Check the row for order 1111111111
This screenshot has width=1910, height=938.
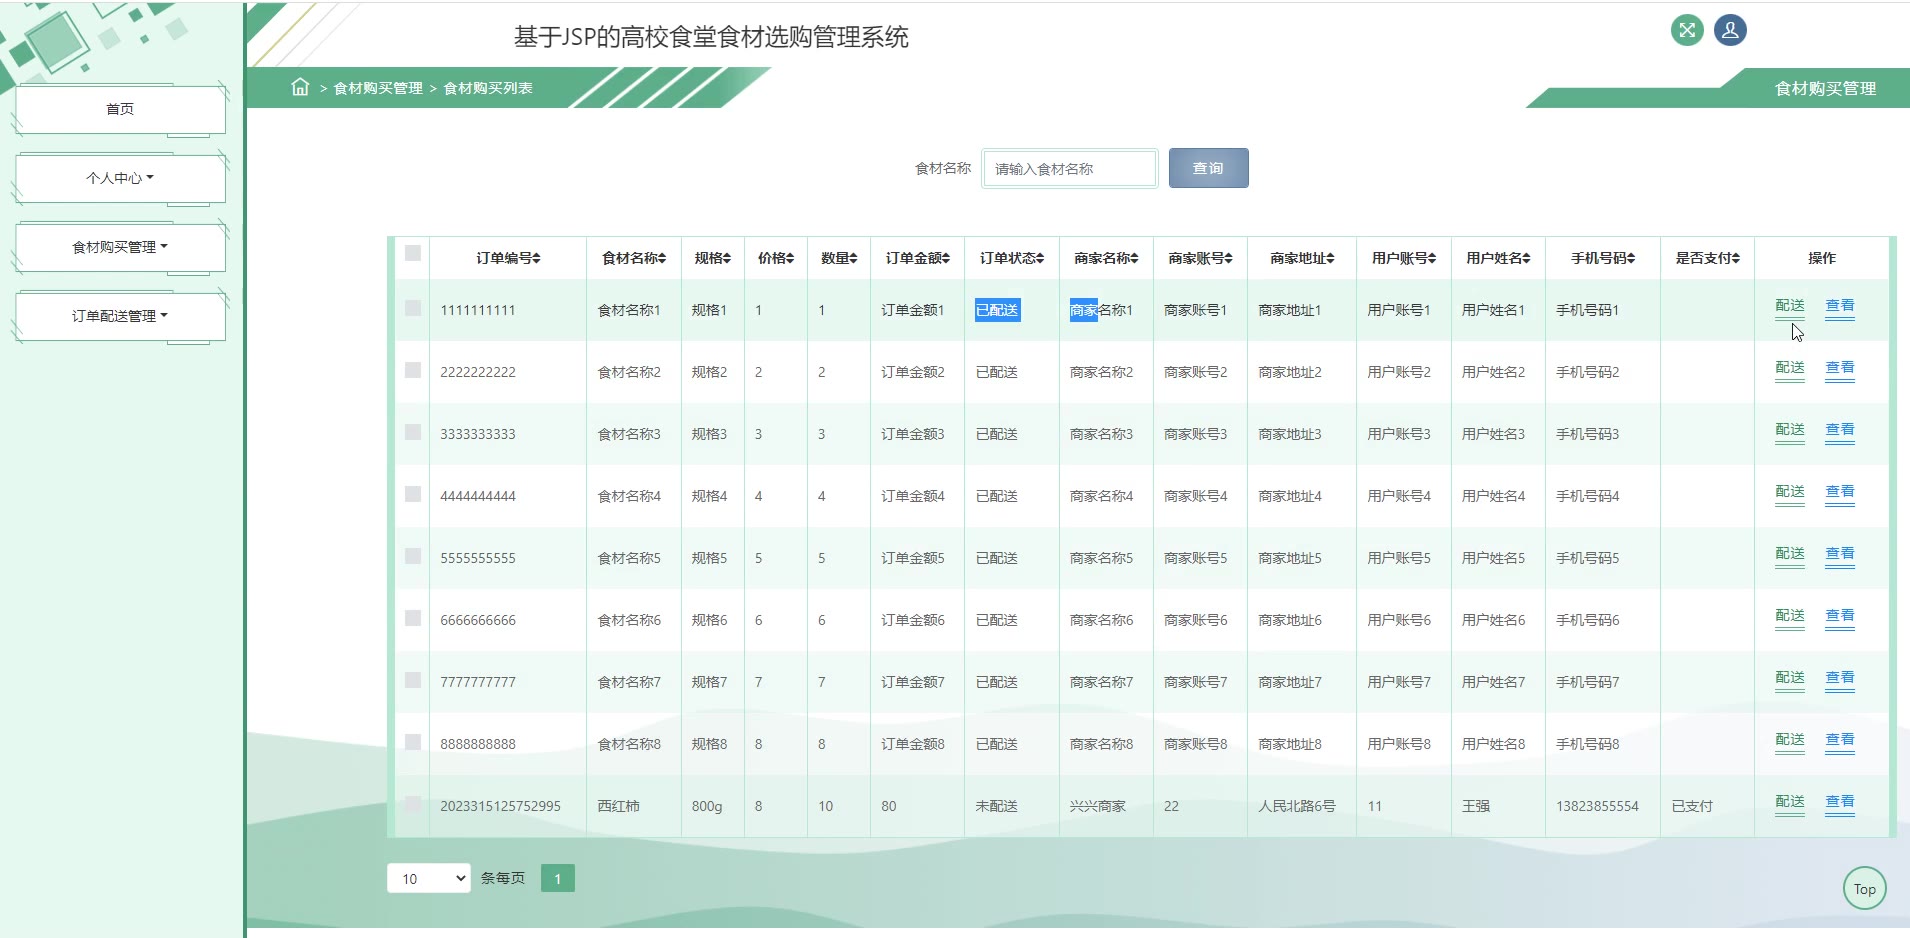point(413,308)
